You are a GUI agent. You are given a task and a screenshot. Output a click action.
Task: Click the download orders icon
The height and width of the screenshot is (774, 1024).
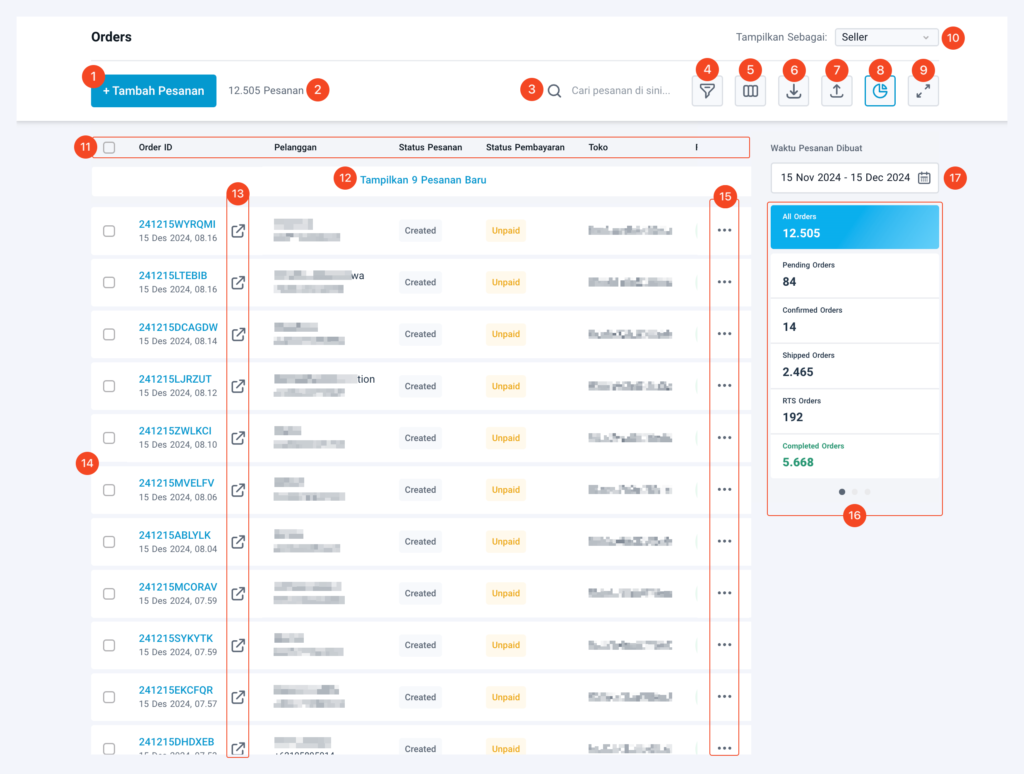(793, 91)
